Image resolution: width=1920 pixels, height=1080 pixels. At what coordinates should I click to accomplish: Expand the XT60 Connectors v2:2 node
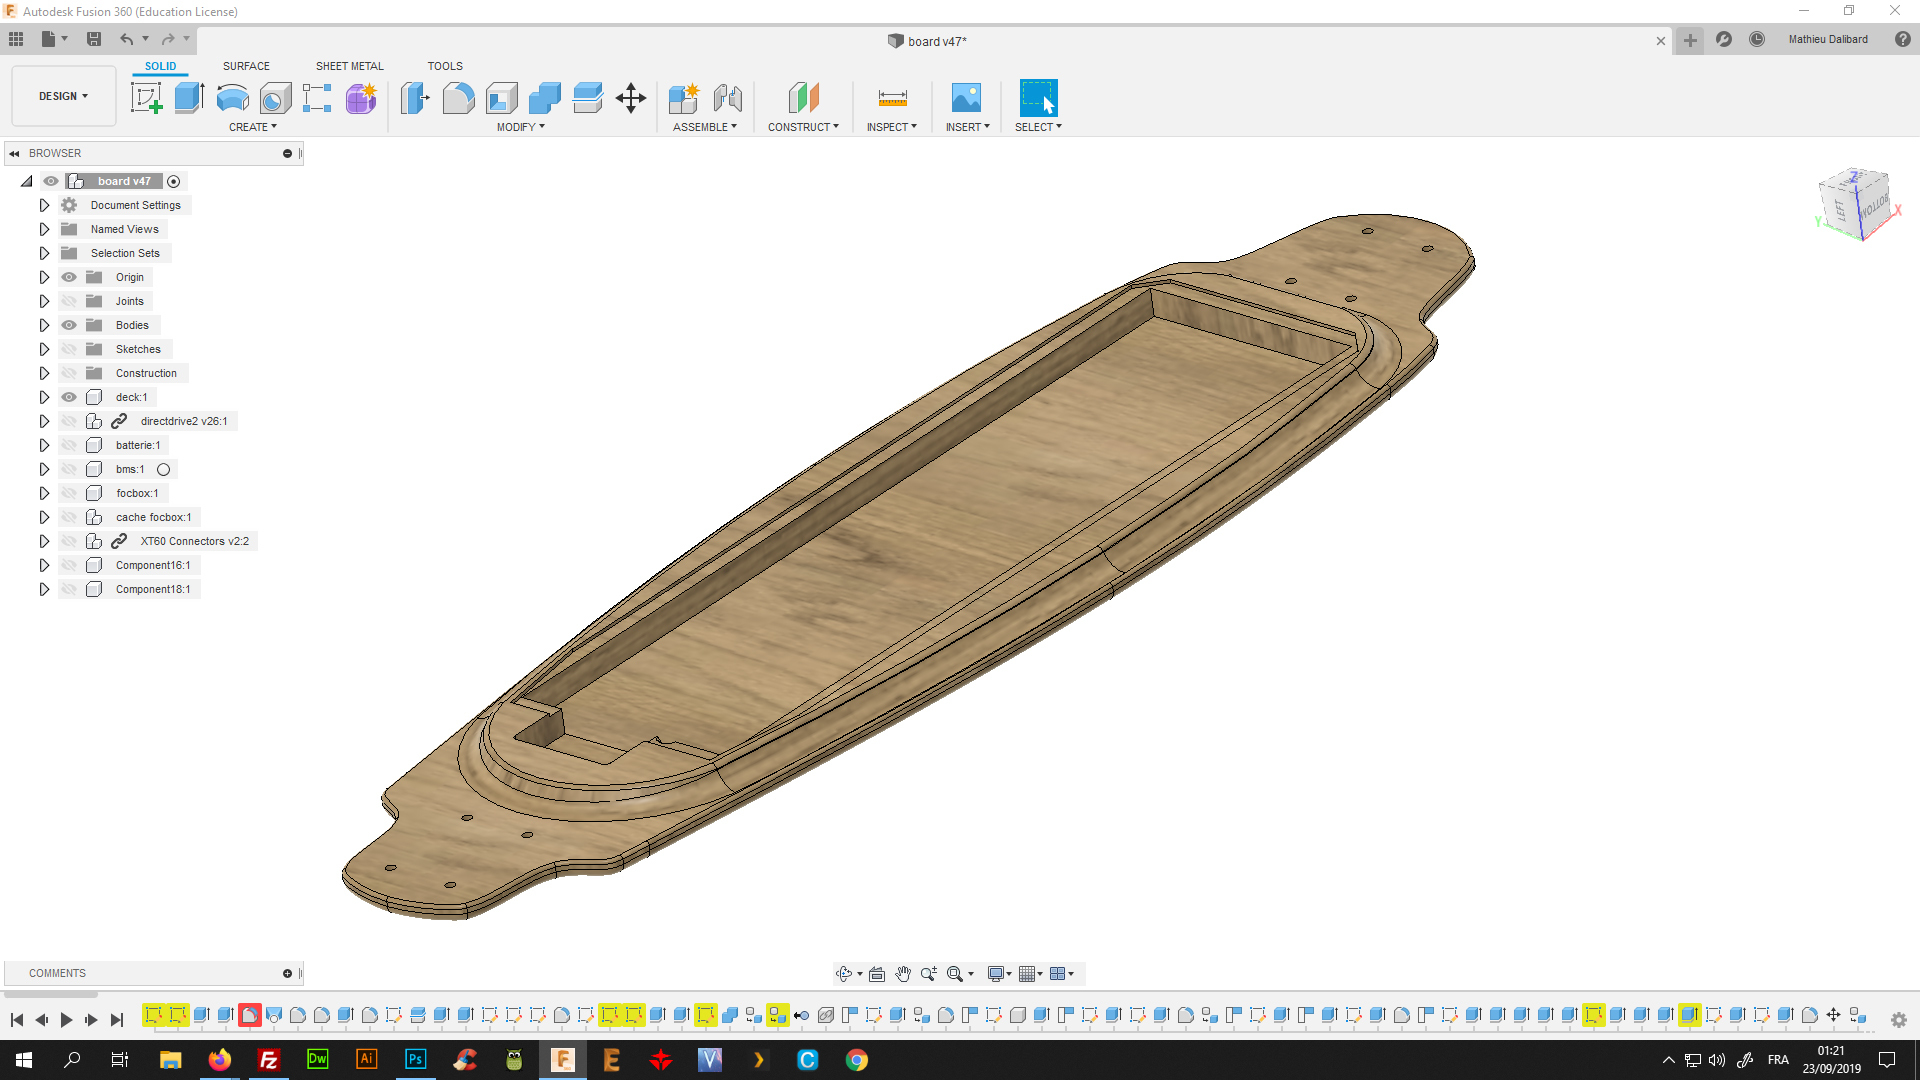click(x=44, y=541)
